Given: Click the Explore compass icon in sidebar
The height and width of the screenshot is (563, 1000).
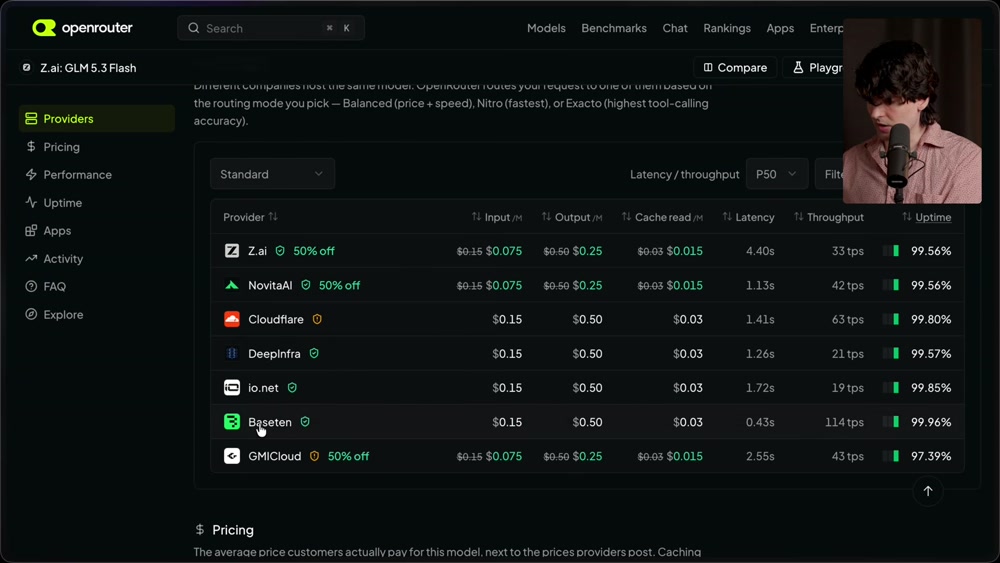Looking at the screenshot, I should pyautogui.click(x=31, y=314).
